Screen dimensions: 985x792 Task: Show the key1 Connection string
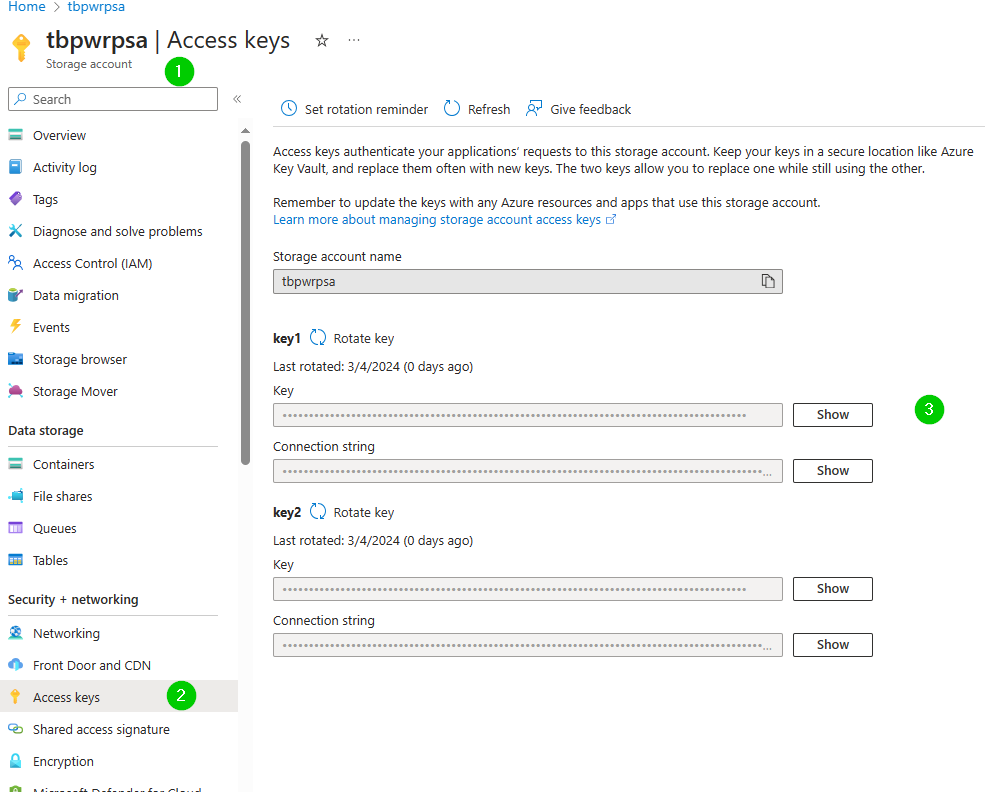tap(832, 470)
